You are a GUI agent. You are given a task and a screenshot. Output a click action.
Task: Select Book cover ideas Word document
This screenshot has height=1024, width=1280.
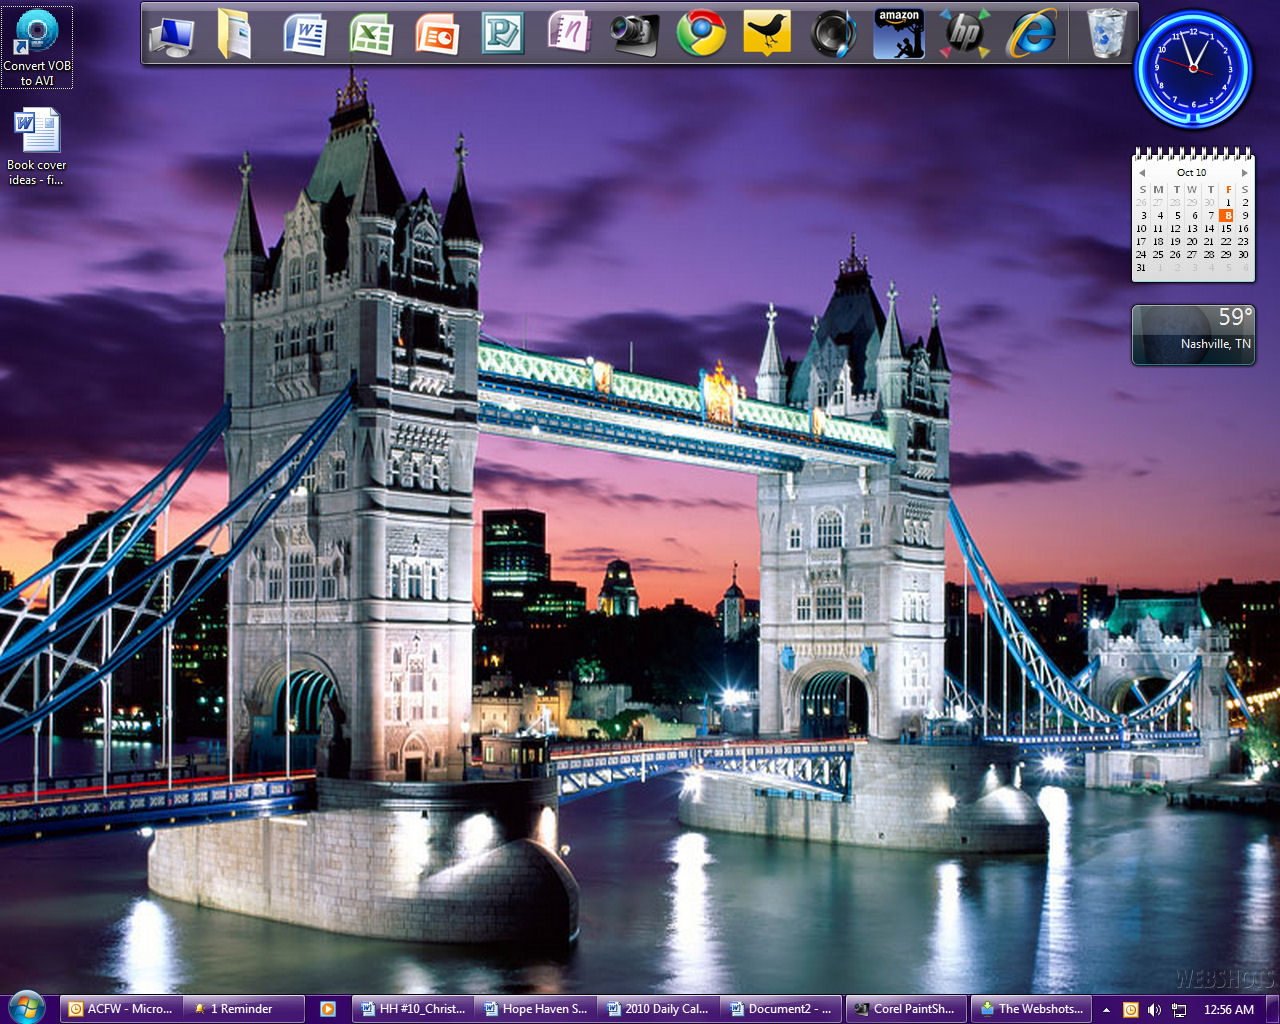pos(37,147)
